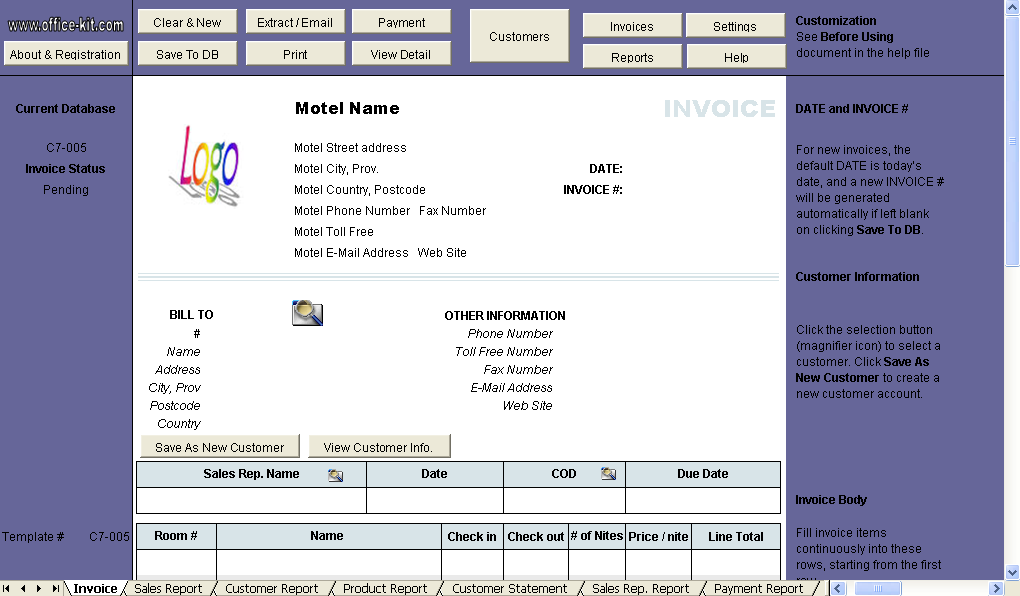
Task: Click the Phone Number label
Action: tap(510, 333)
